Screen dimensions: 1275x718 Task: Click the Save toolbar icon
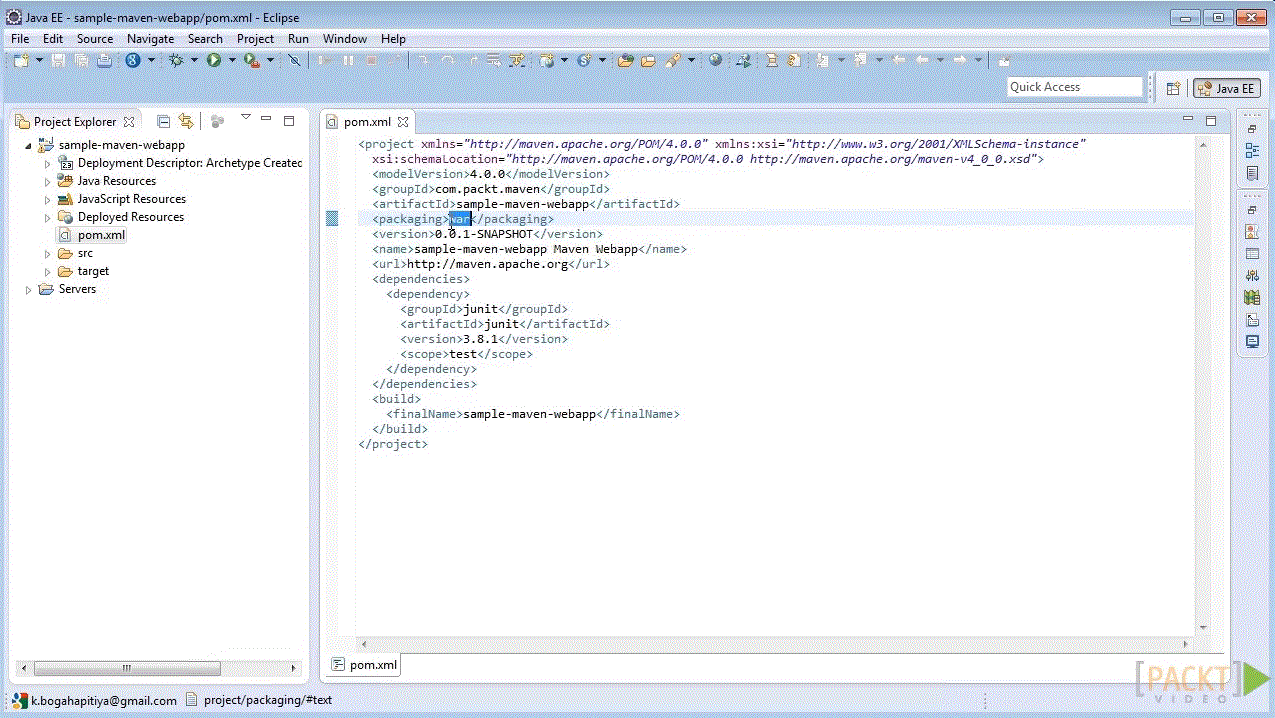[58, 60]
